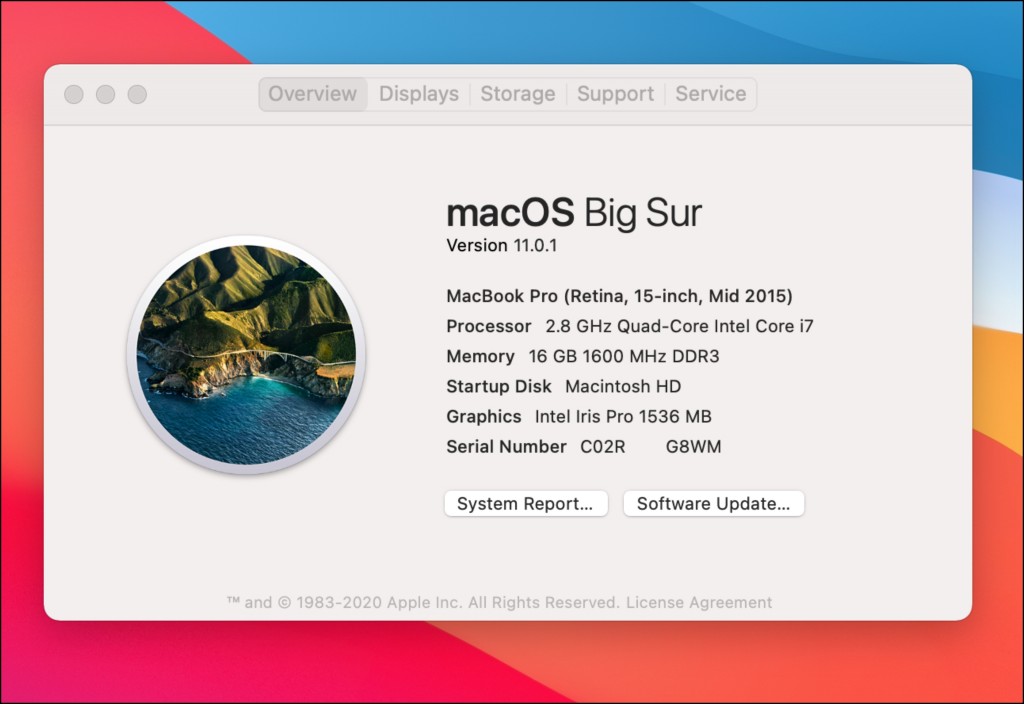The image size is (1024, 704).
Task: Open the Storage tab
Action: 518,94
